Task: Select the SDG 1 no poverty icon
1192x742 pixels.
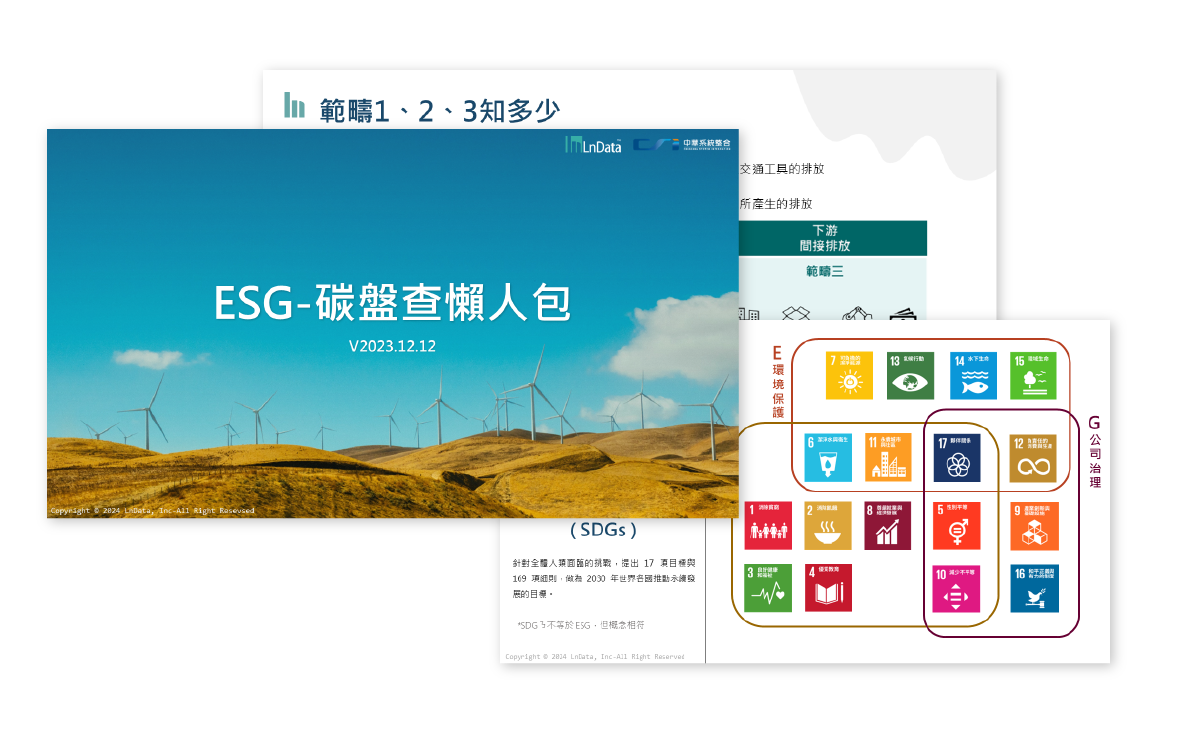Action: 768,526
